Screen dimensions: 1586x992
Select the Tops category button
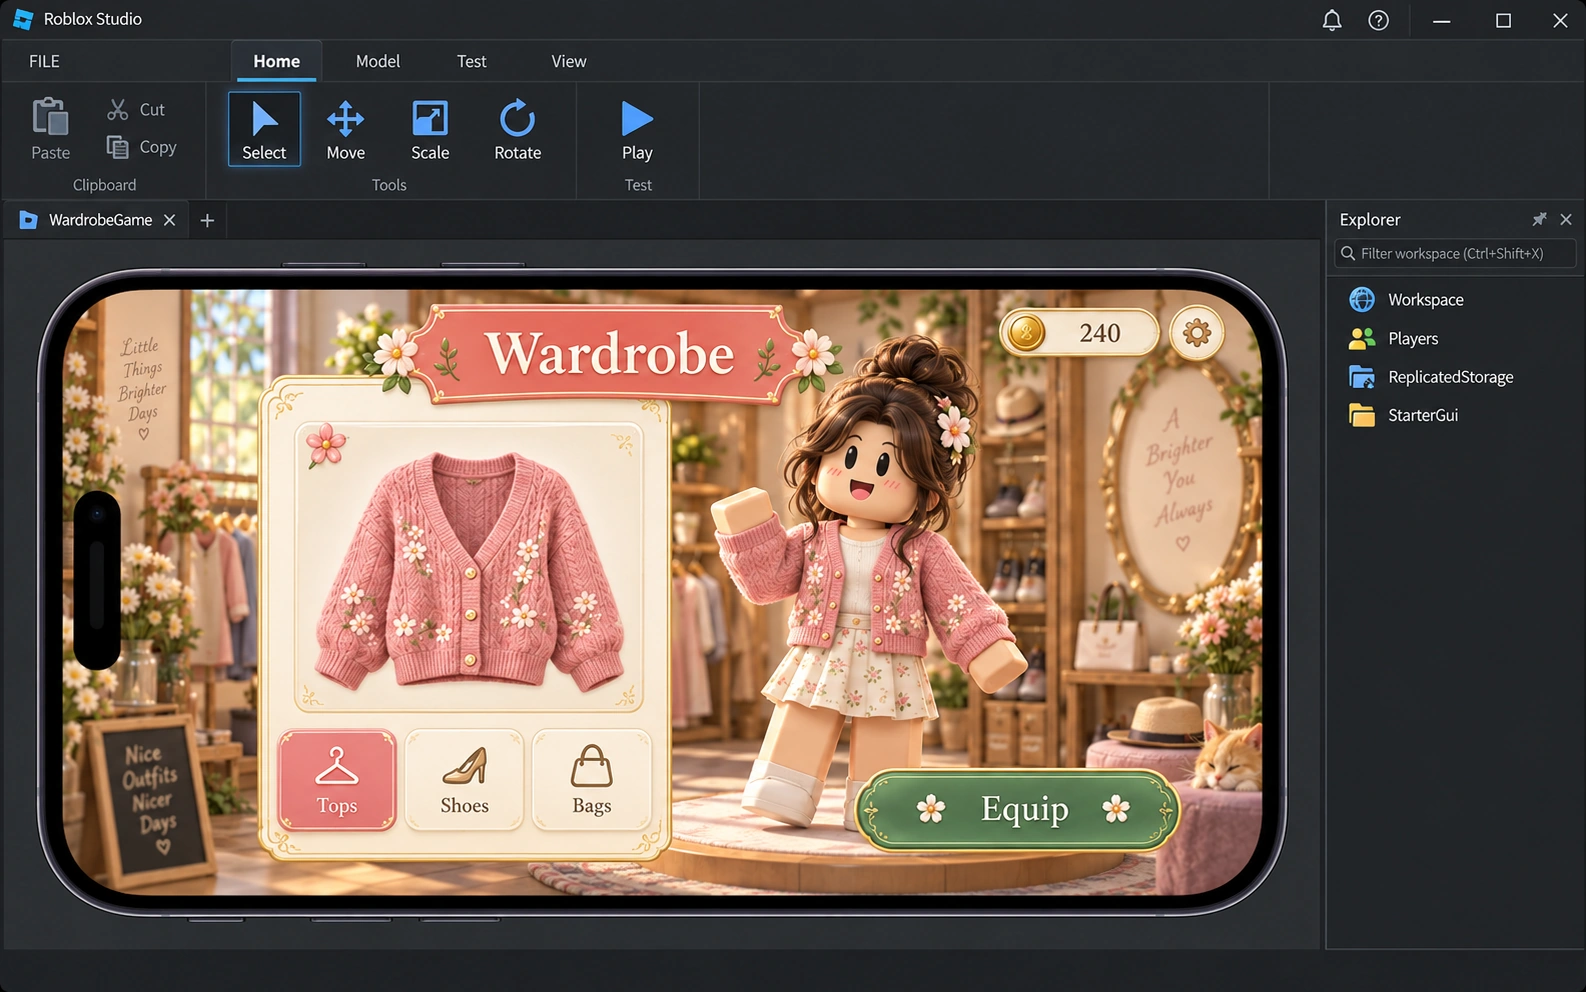coord(337,780)
